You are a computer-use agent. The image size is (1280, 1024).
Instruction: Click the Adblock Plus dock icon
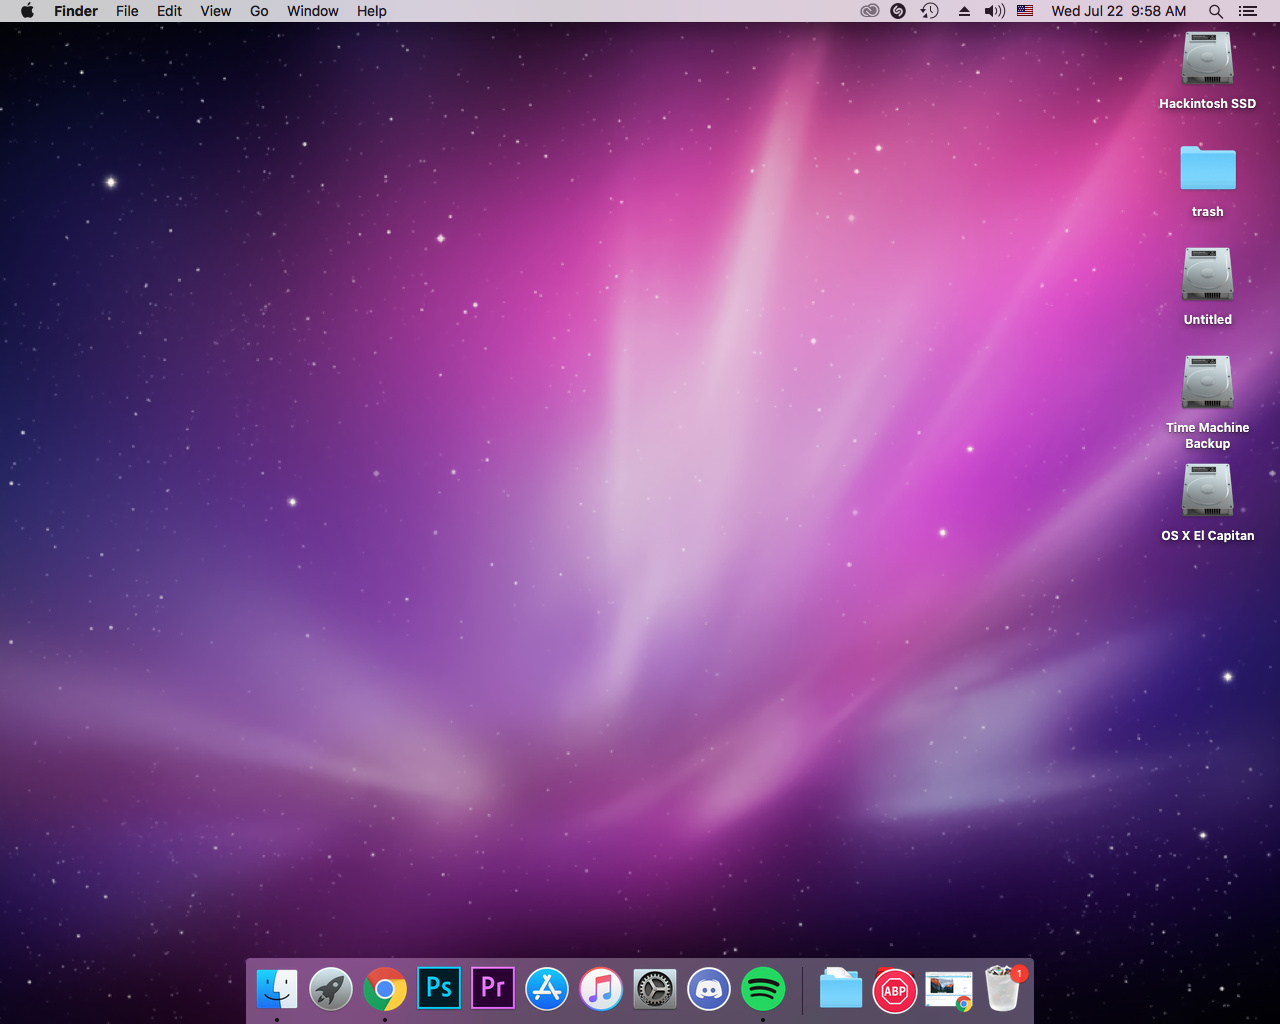[895, 990]
